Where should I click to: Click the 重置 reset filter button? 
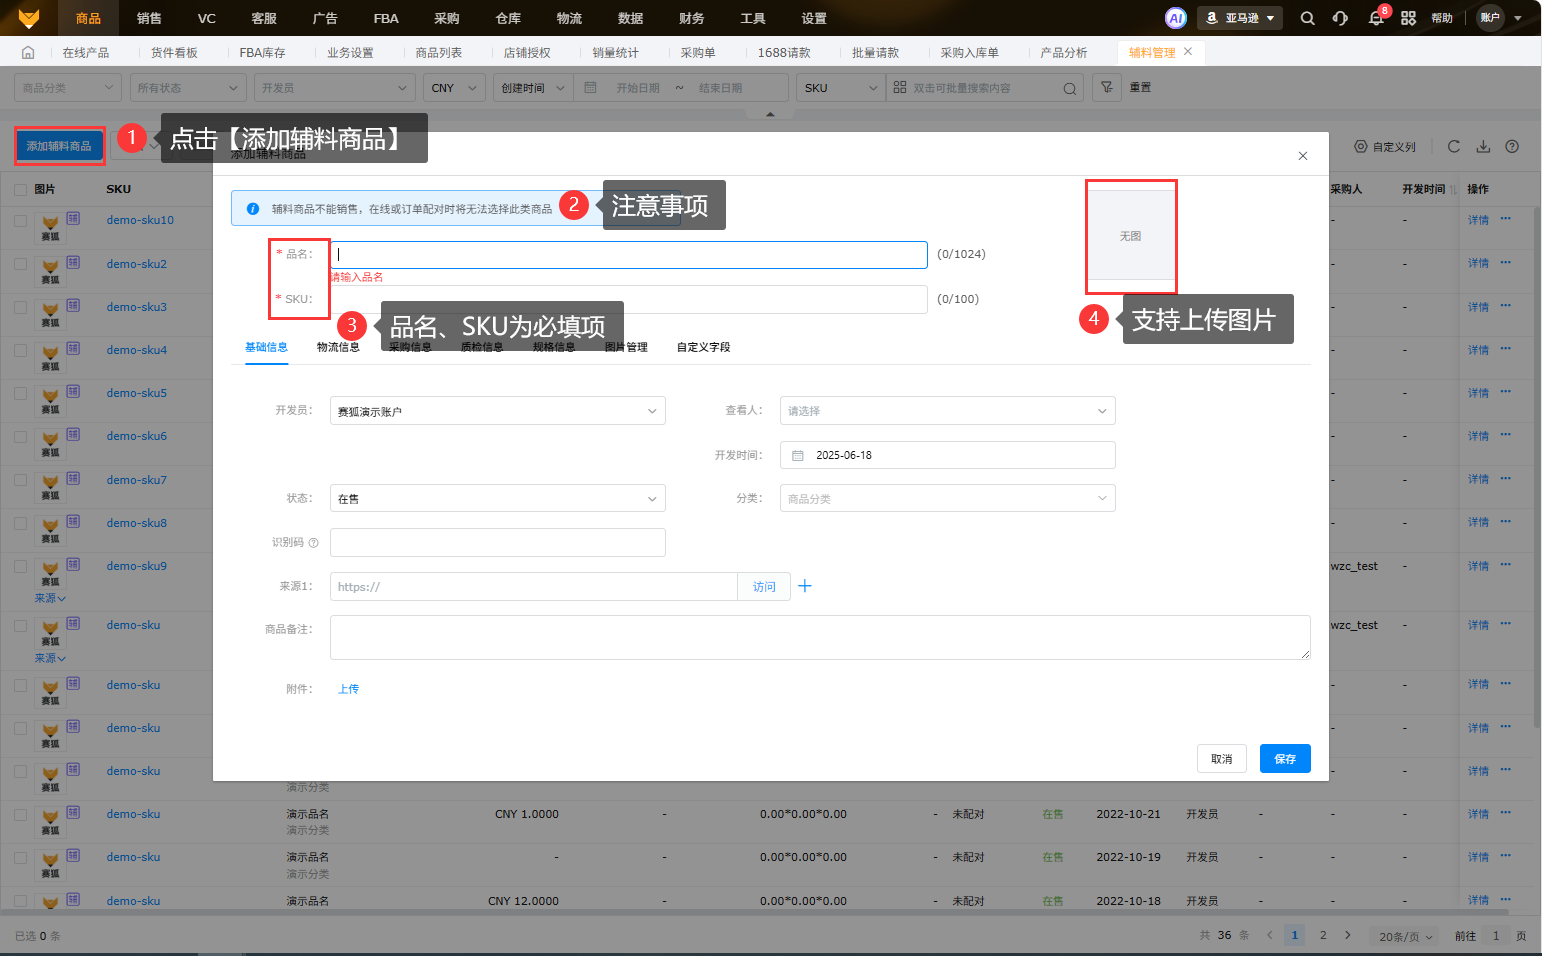point(1140,88)
